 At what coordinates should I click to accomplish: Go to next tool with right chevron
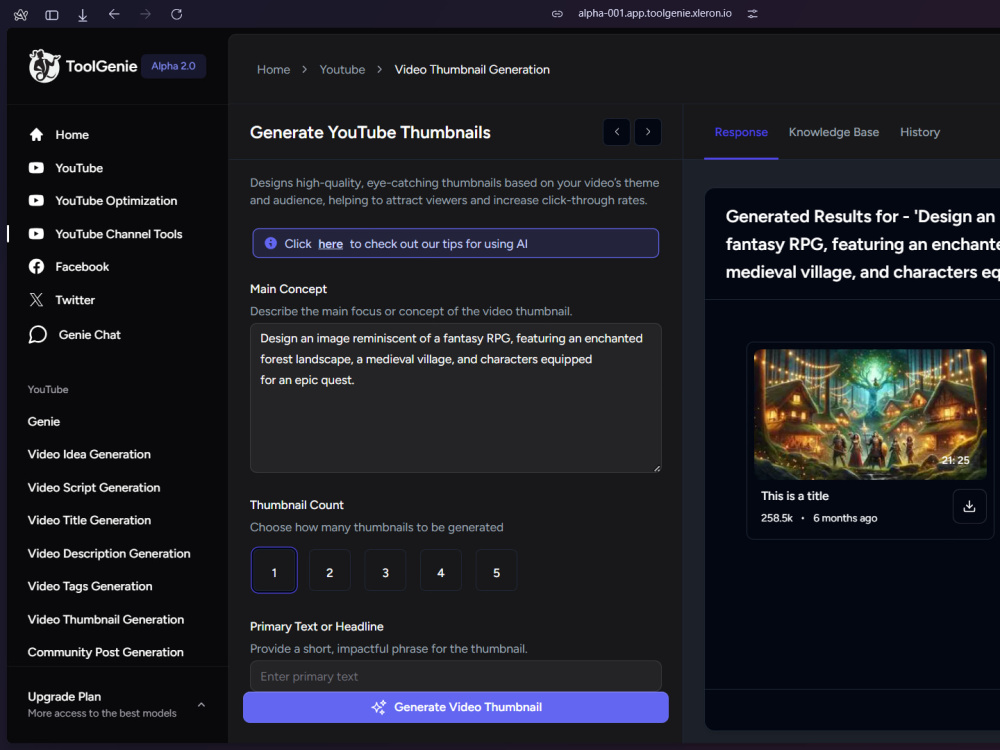(648, 132)
